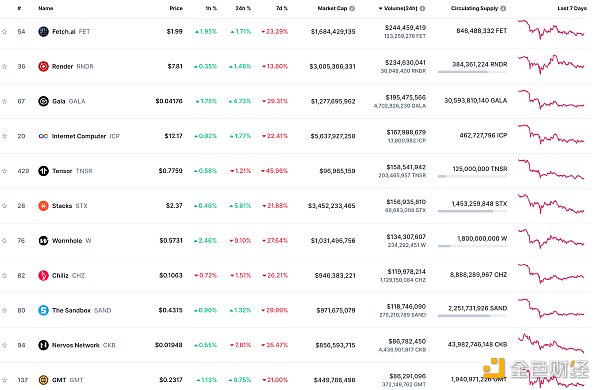Click Render circulating supply progress bar
Screen dimensions: 600x390
tap(472, 72)
